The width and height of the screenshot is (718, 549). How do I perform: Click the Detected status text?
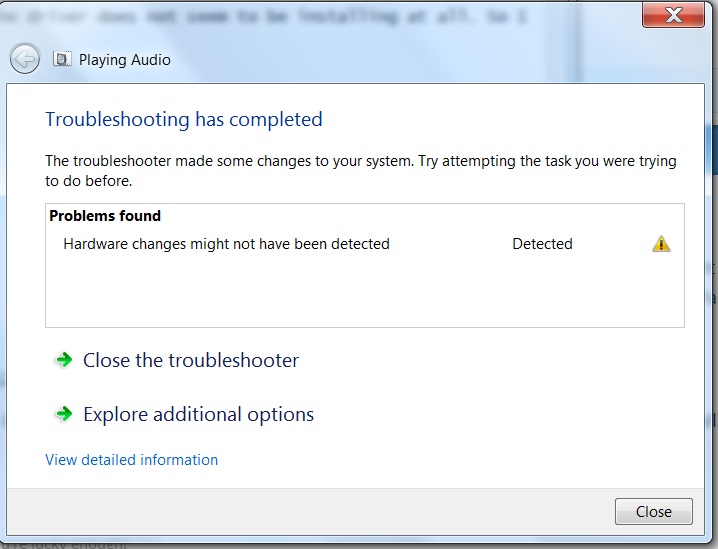(x=542, y=244)
